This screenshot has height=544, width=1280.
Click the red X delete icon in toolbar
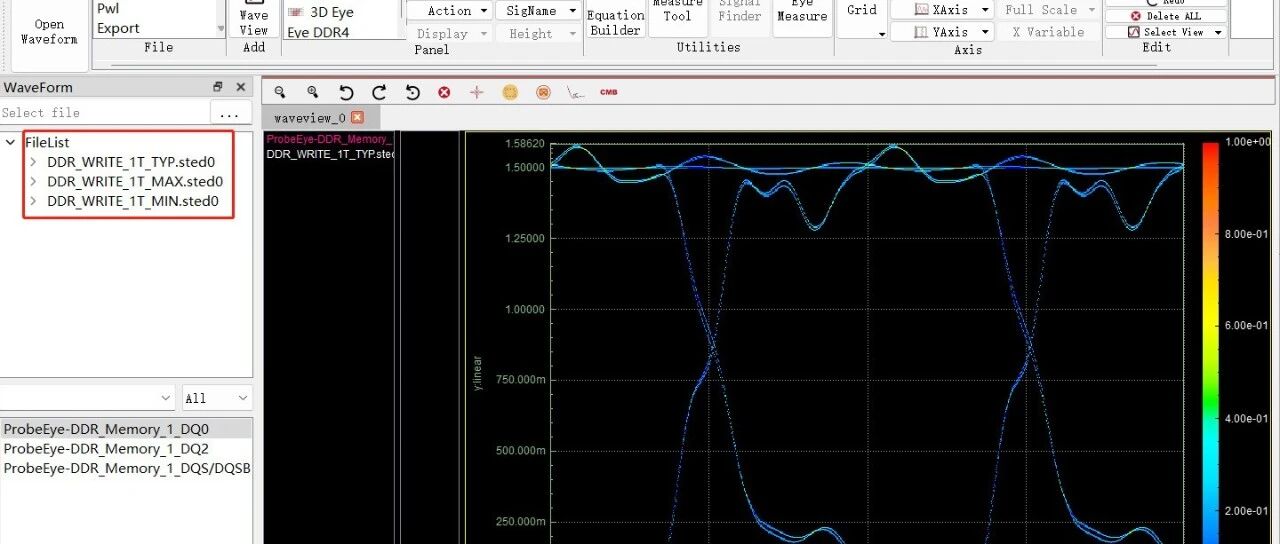pos(444,92)
